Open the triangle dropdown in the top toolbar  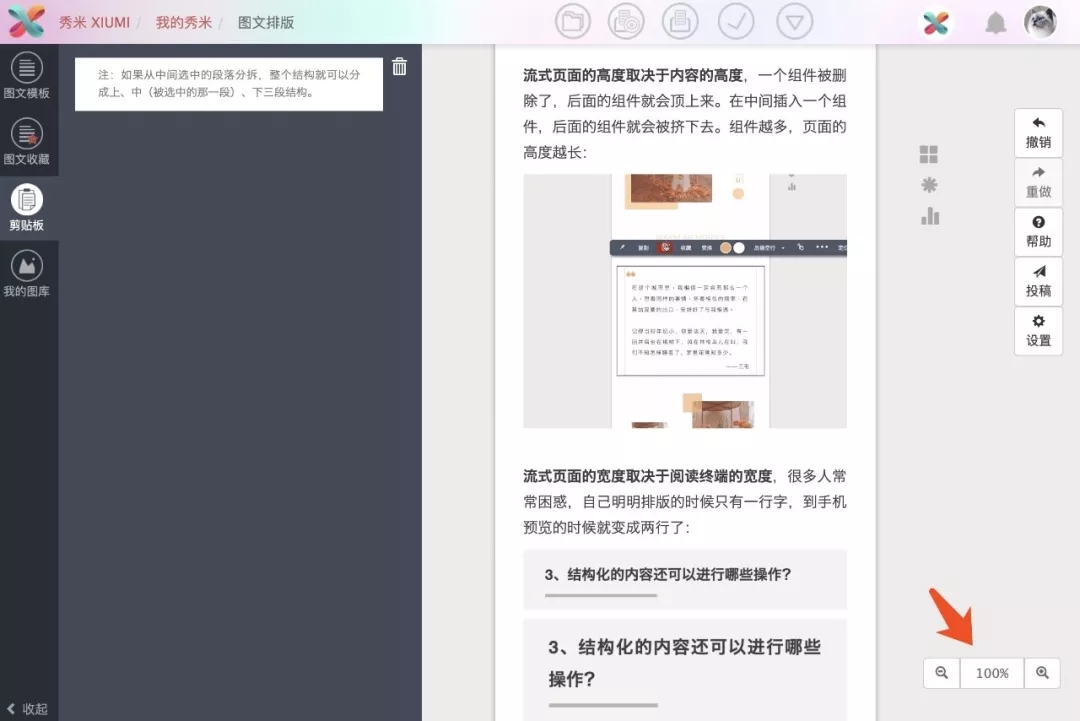pyautogui.click(x=794, y=21)
